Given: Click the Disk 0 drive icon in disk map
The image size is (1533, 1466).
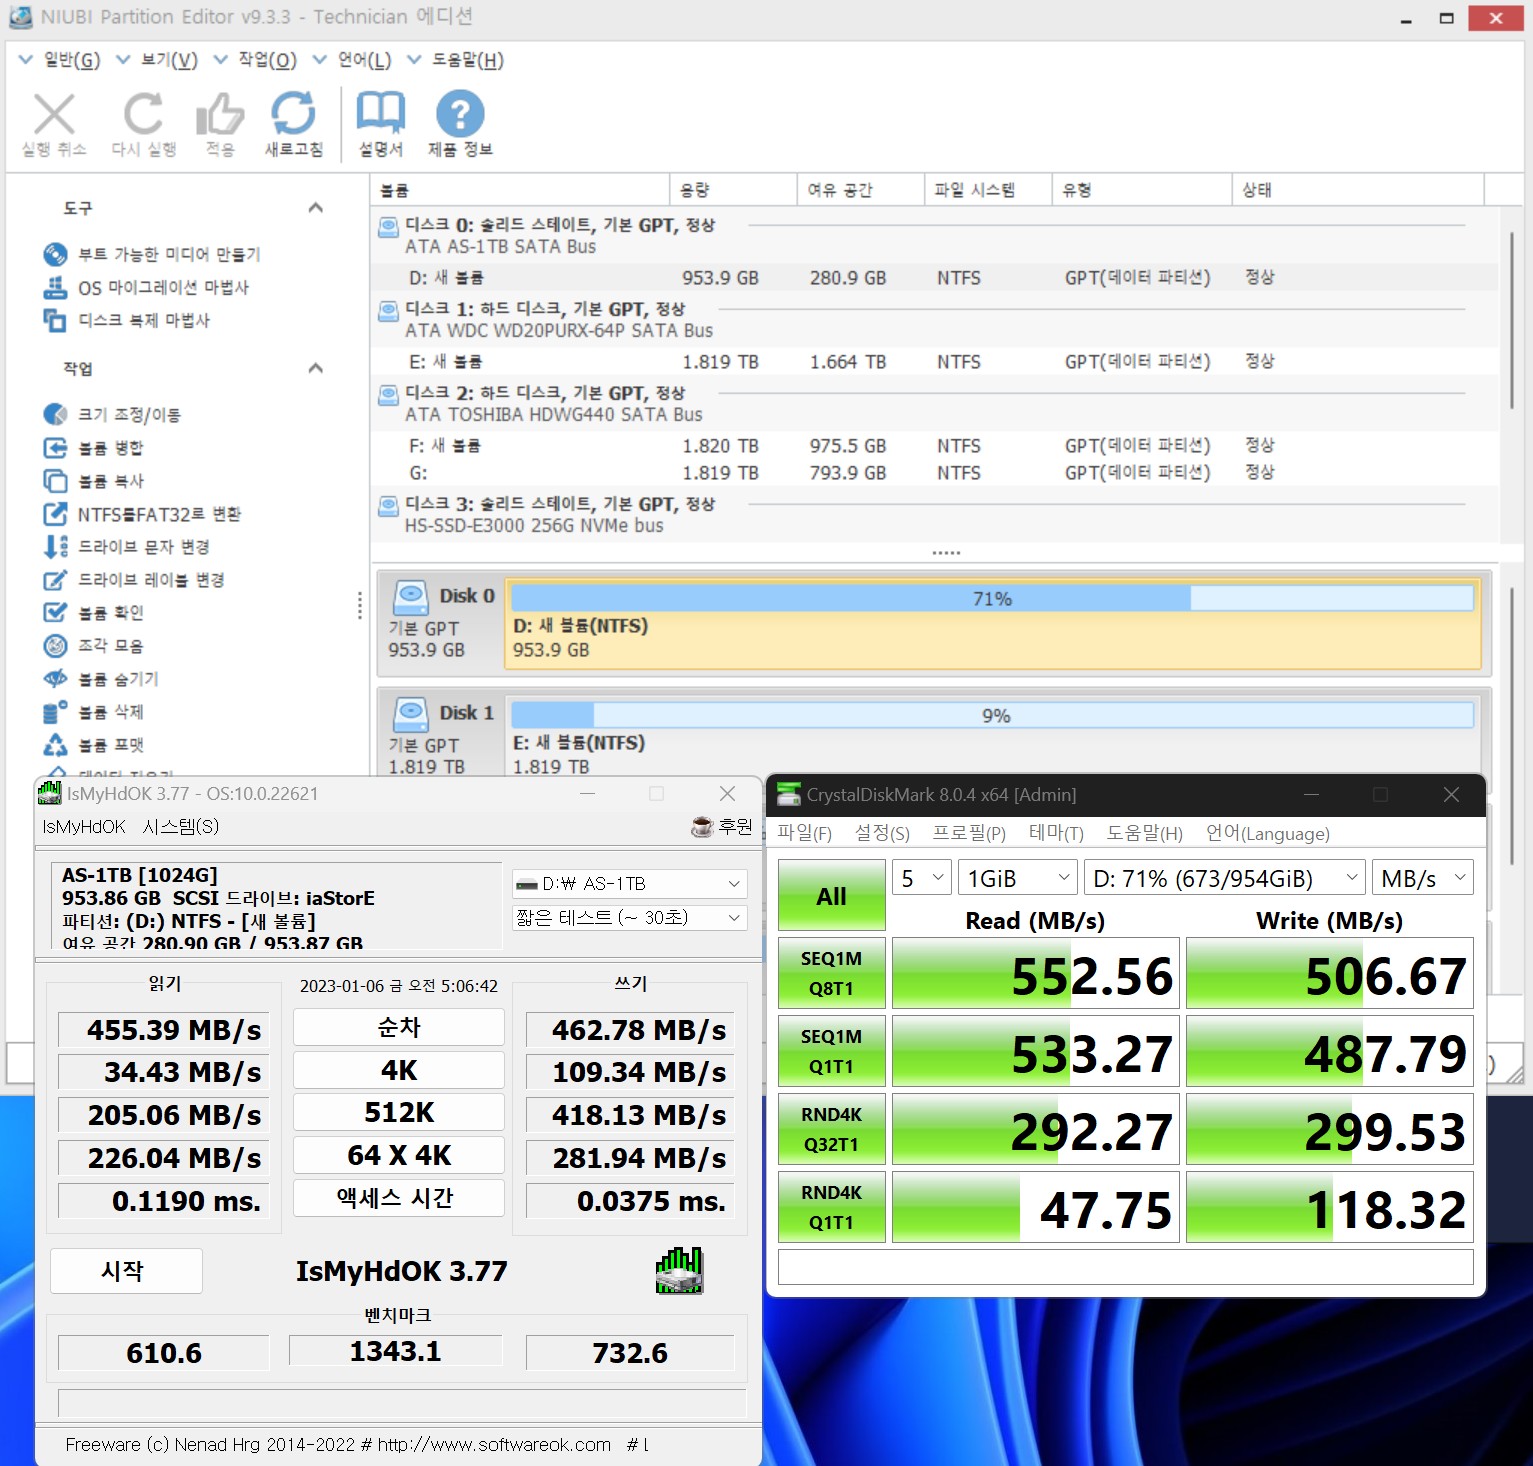Looking at the screenshot, I should coord(411,596).
